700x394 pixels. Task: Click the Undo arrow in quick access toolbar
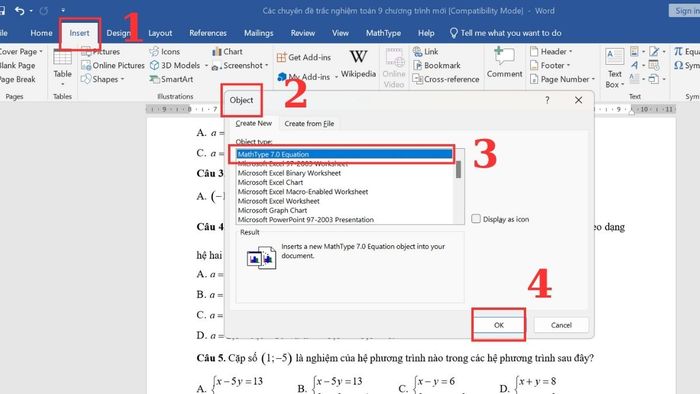19,10
